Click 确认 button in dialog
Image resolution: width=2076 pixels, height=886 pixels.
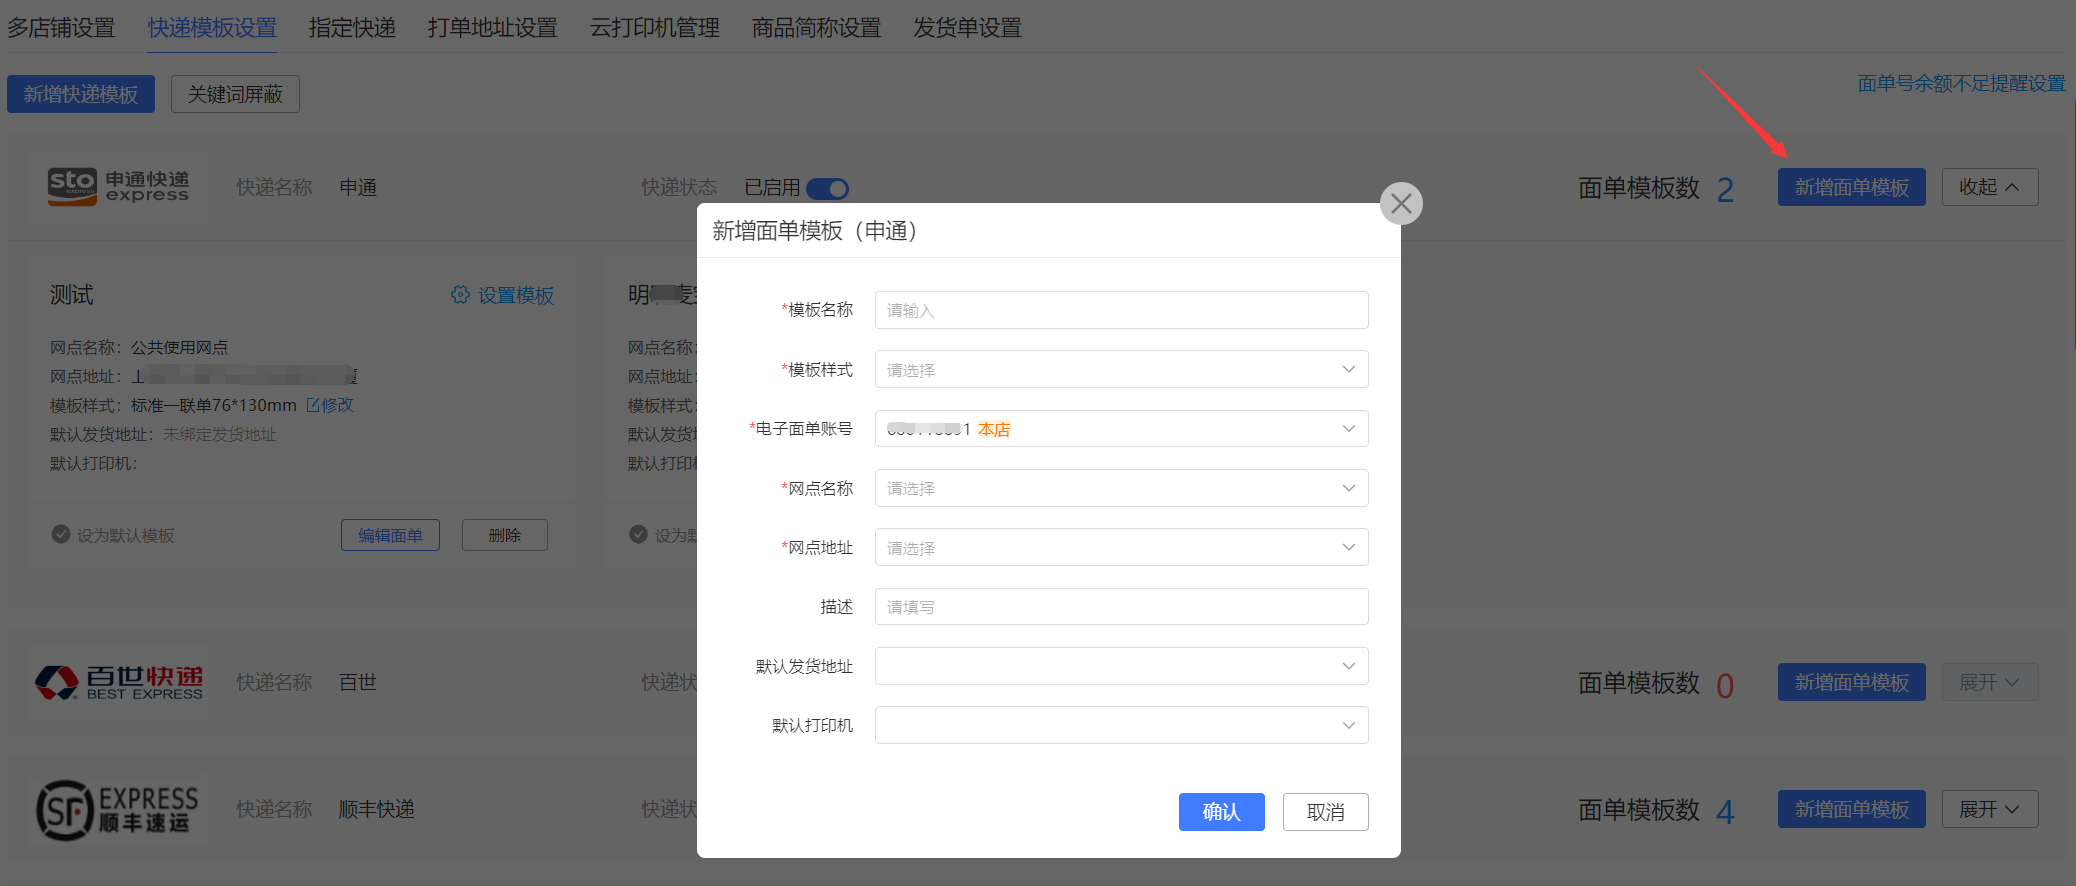point(1221,812)
